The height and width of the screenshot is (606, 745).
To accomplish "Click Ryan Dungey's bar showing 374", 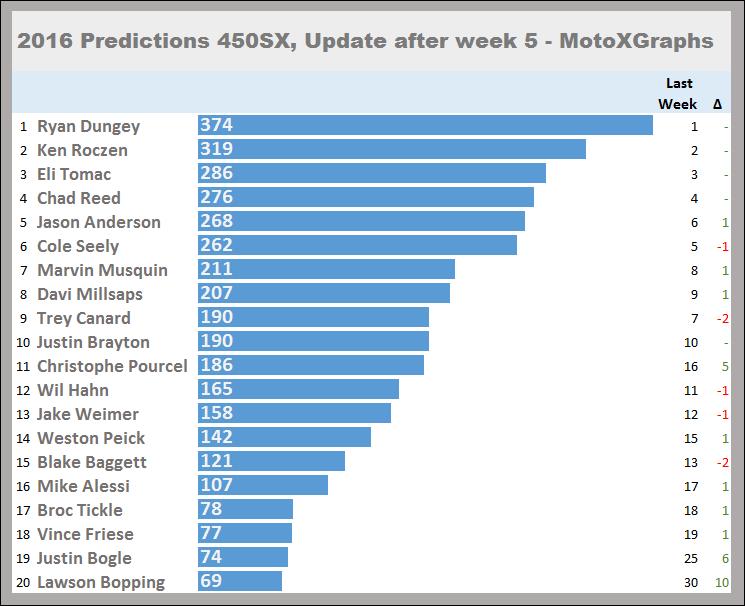I will click(425, 126).
